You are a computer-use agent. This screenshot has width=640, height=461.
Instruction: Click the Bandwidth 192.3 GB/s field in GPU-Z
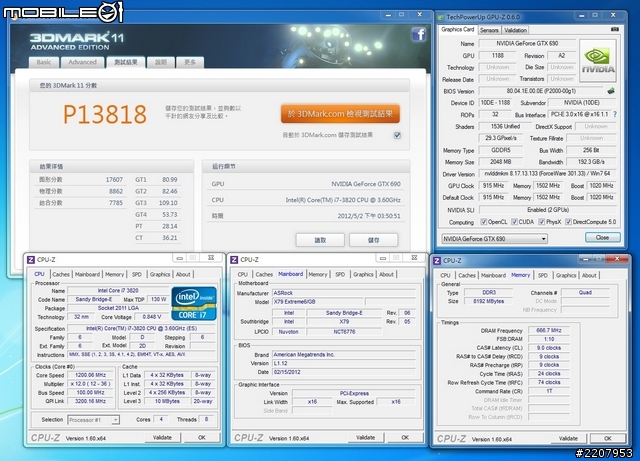point(591,162)
